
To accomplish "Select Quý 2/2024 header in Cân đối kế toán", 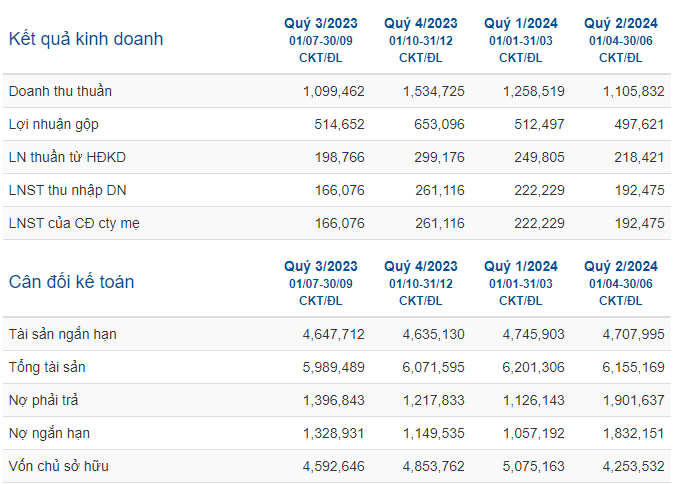I will (621, 266).
